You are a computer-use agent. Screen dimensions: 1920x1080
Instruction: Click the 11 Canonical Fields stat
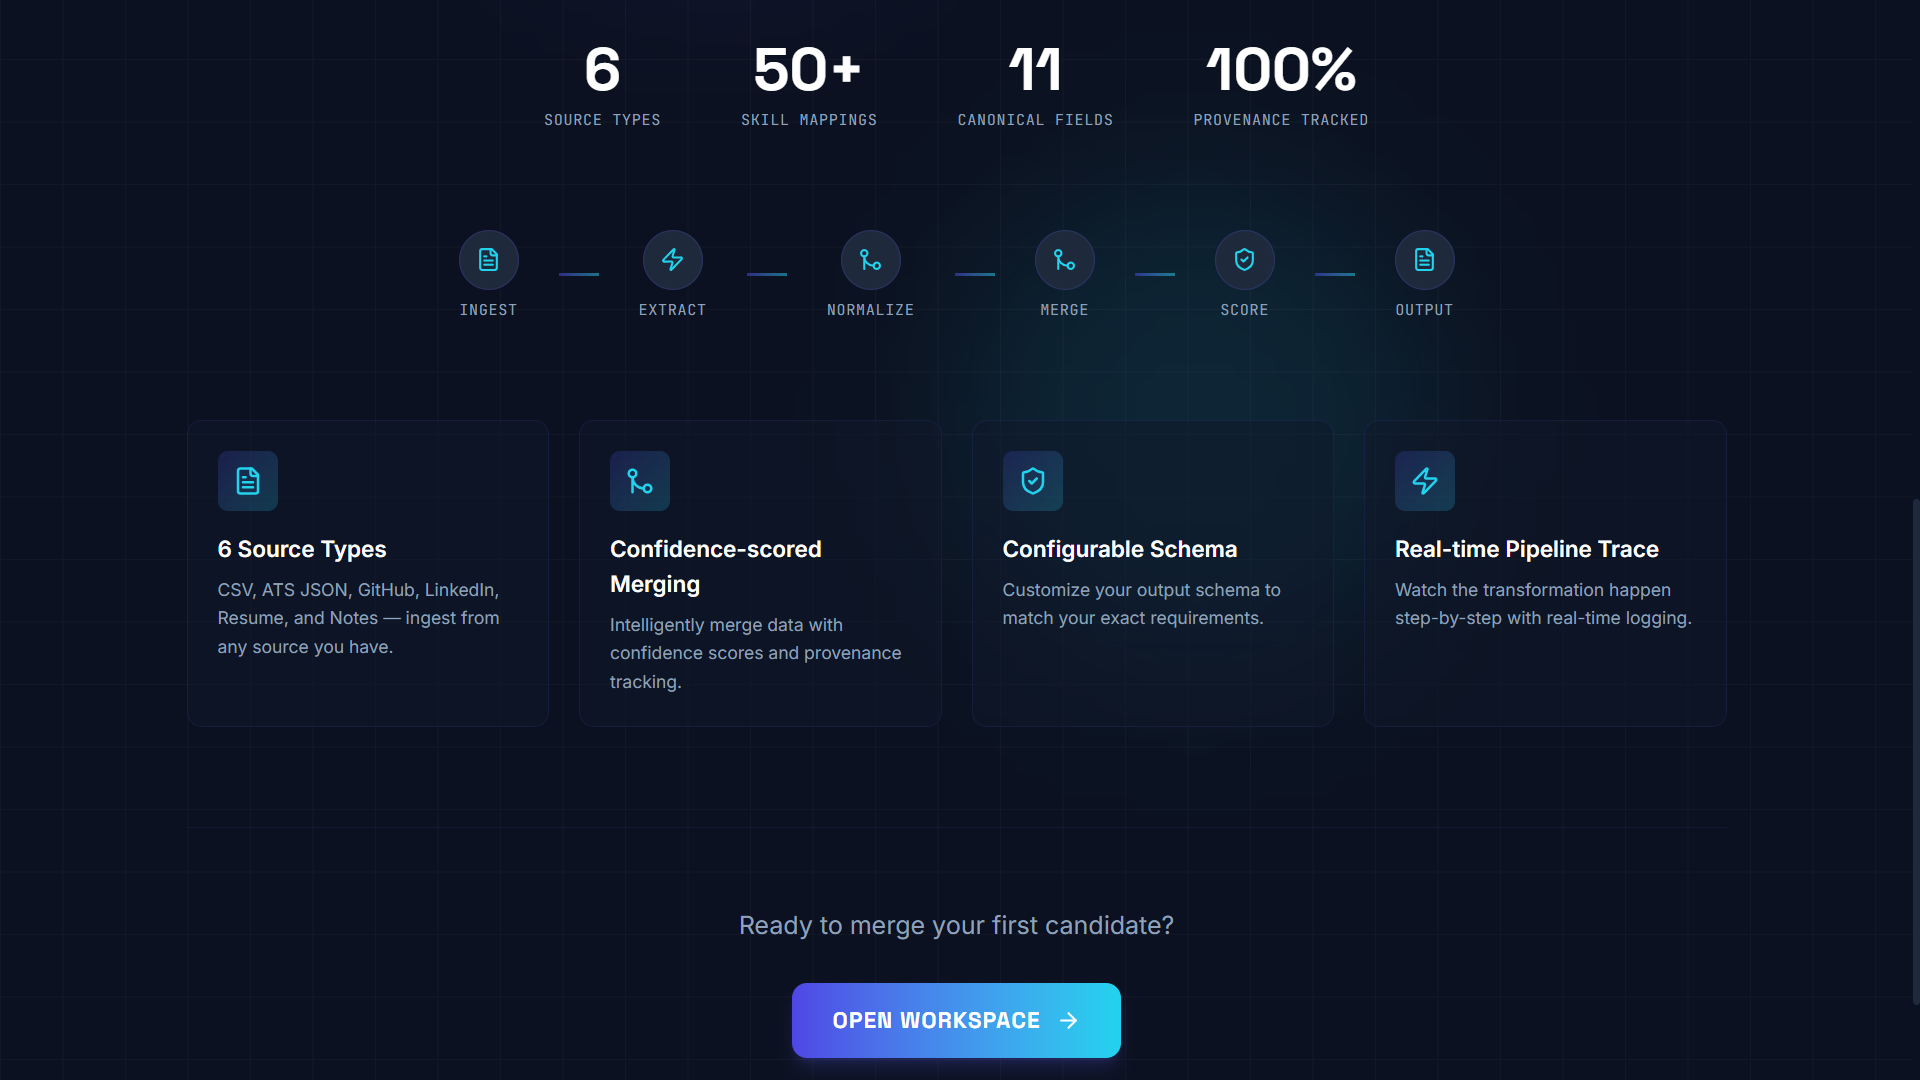point(1035,85)
